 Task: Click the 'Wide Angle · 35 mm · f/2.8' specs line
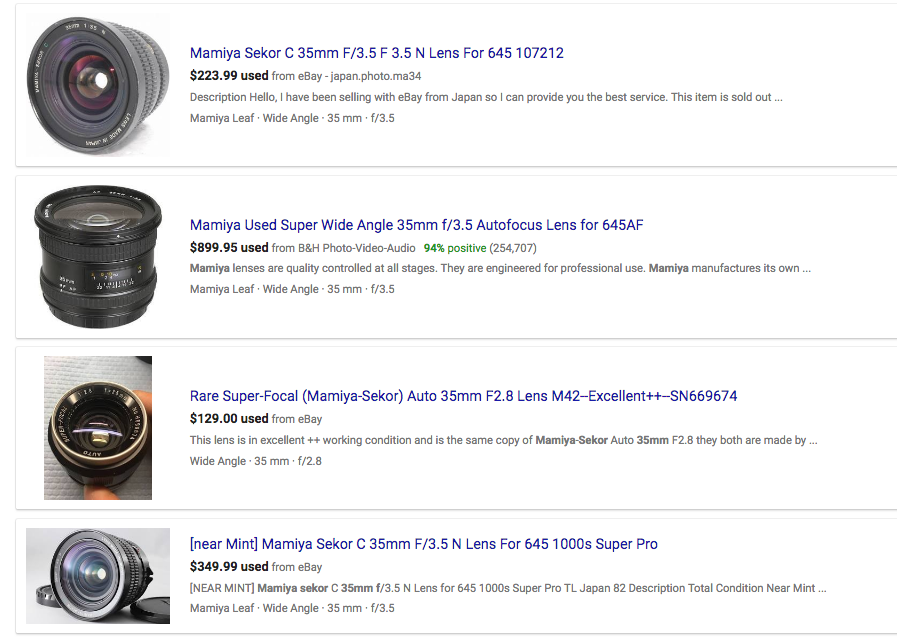point(256,461)
